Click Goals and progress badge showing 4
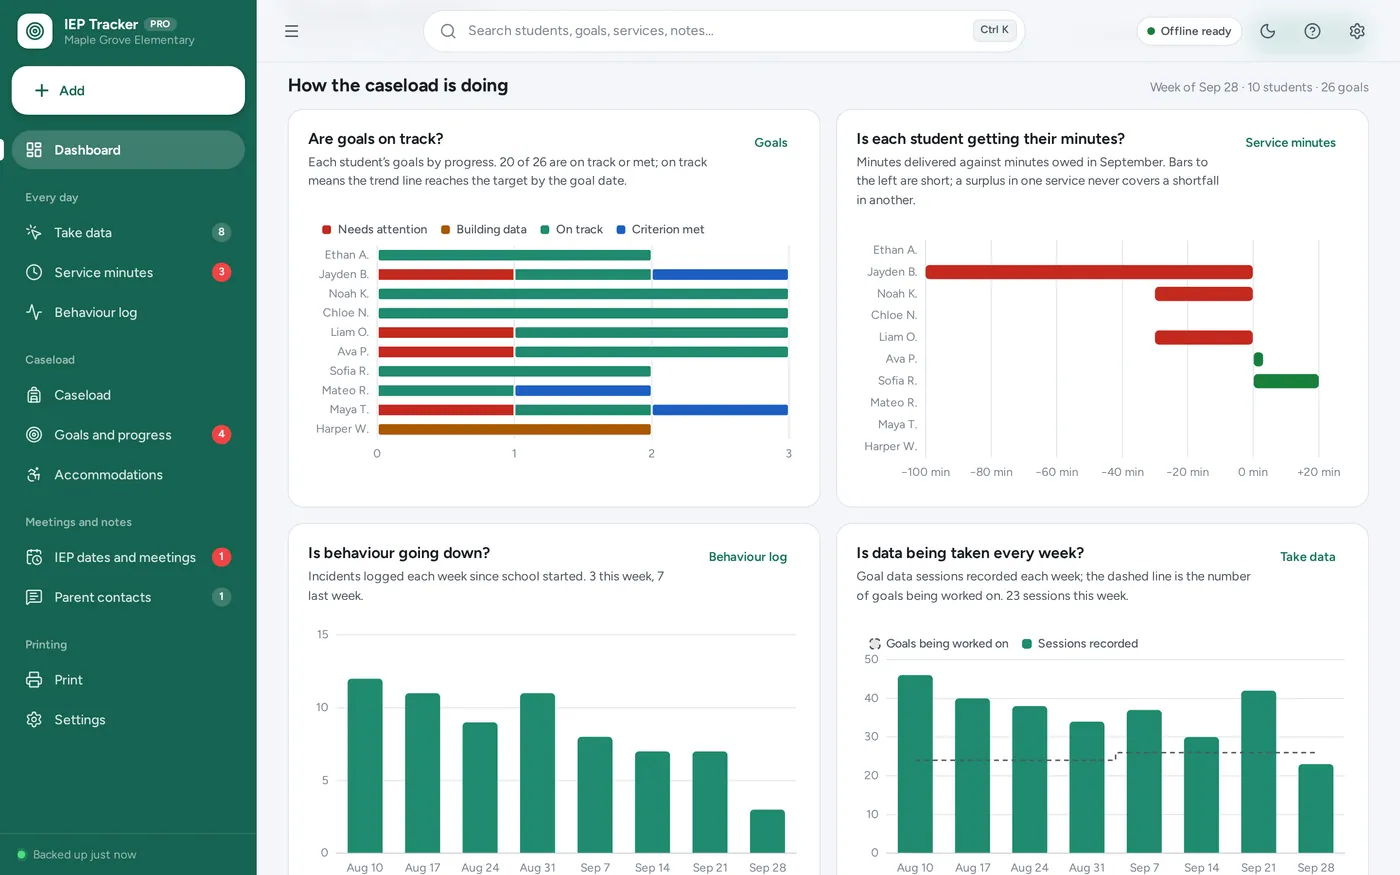1400x875 pixels. pos(222,434)
